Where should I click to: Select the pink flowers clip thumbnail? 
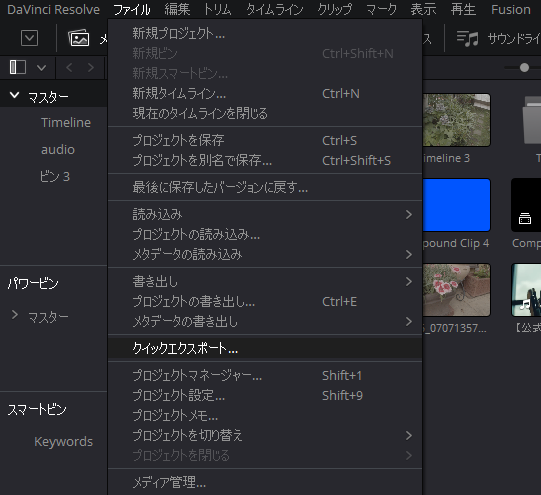(456, 290)
